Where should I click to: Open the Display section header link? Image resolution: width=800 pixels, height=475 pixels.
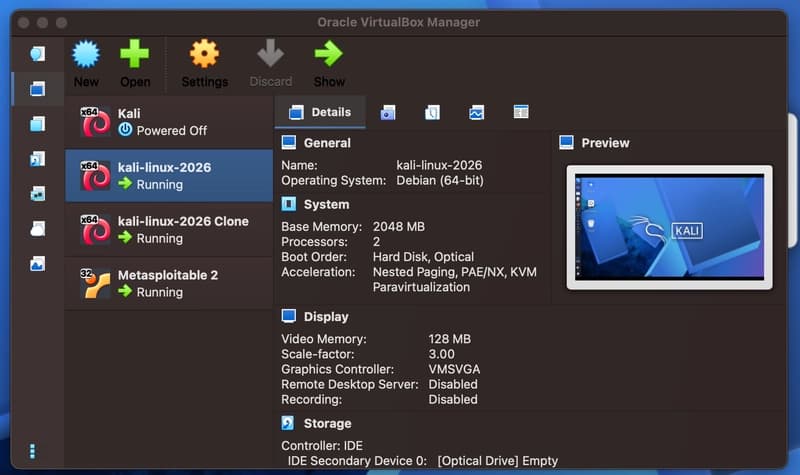[326, 317]
